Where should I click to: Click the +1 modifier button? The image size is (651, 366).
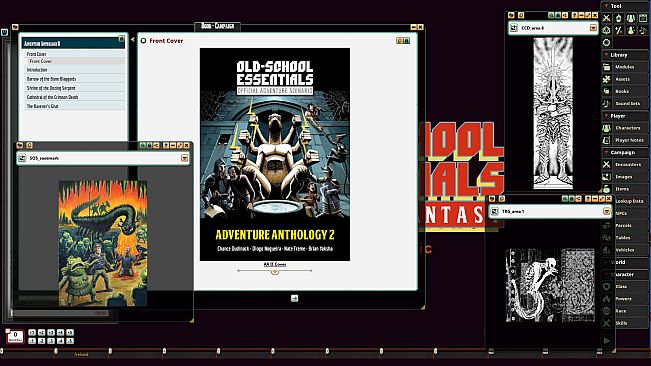pos(32,332)
